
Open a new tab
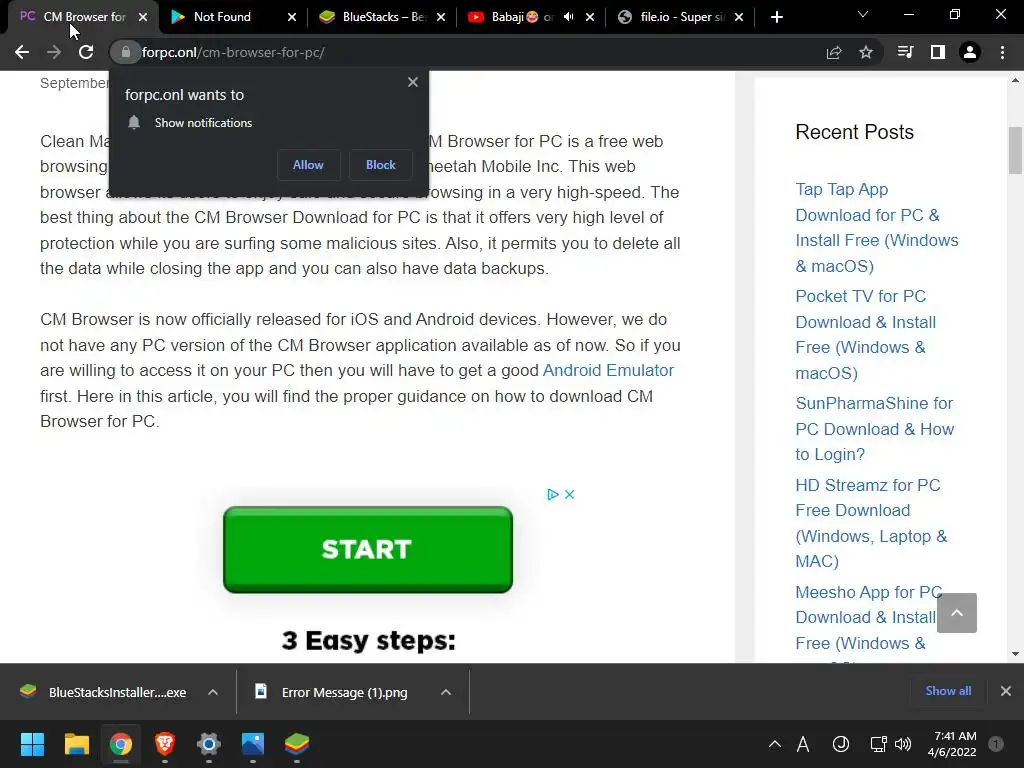click(776, 17)
